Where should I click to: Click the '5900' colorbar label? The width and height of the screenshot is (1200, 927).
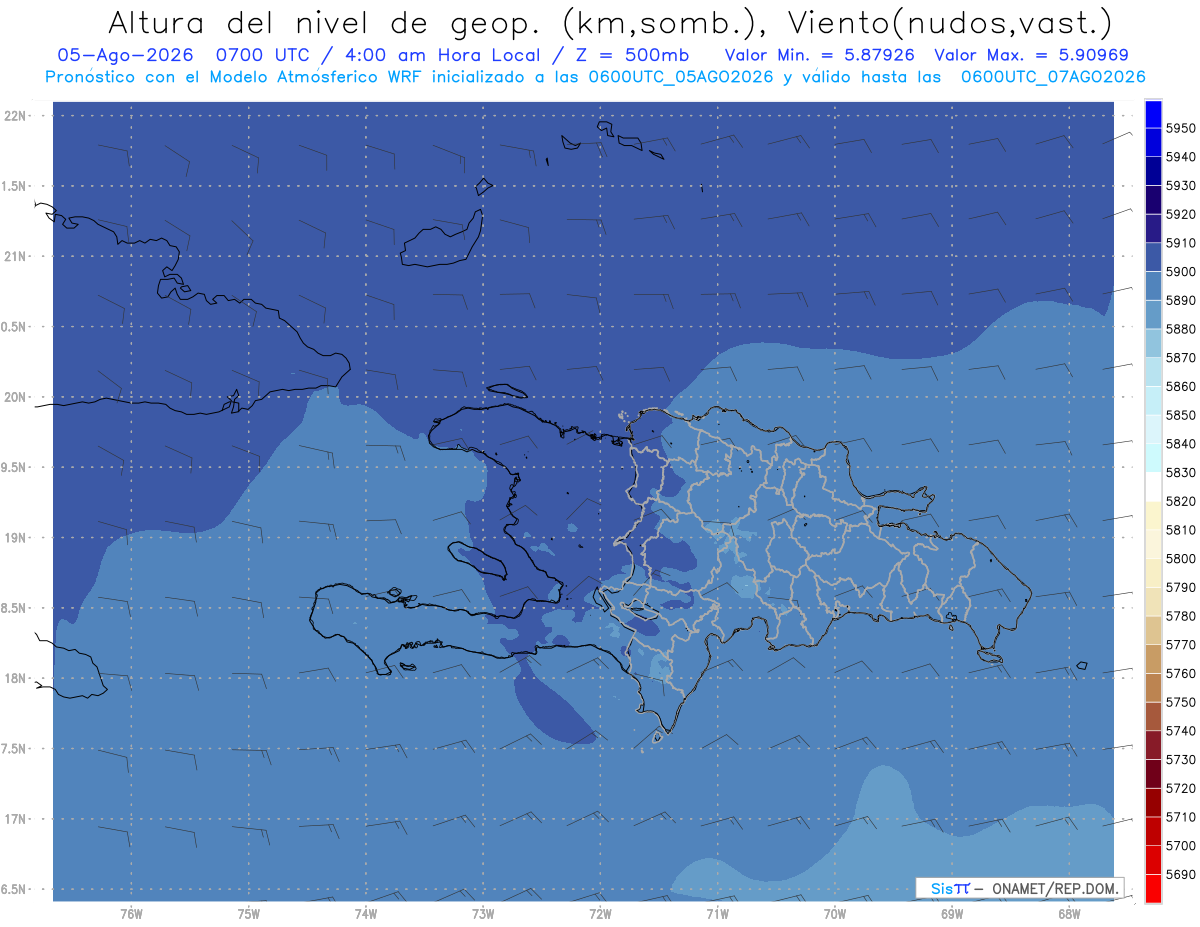point(1181,272)
